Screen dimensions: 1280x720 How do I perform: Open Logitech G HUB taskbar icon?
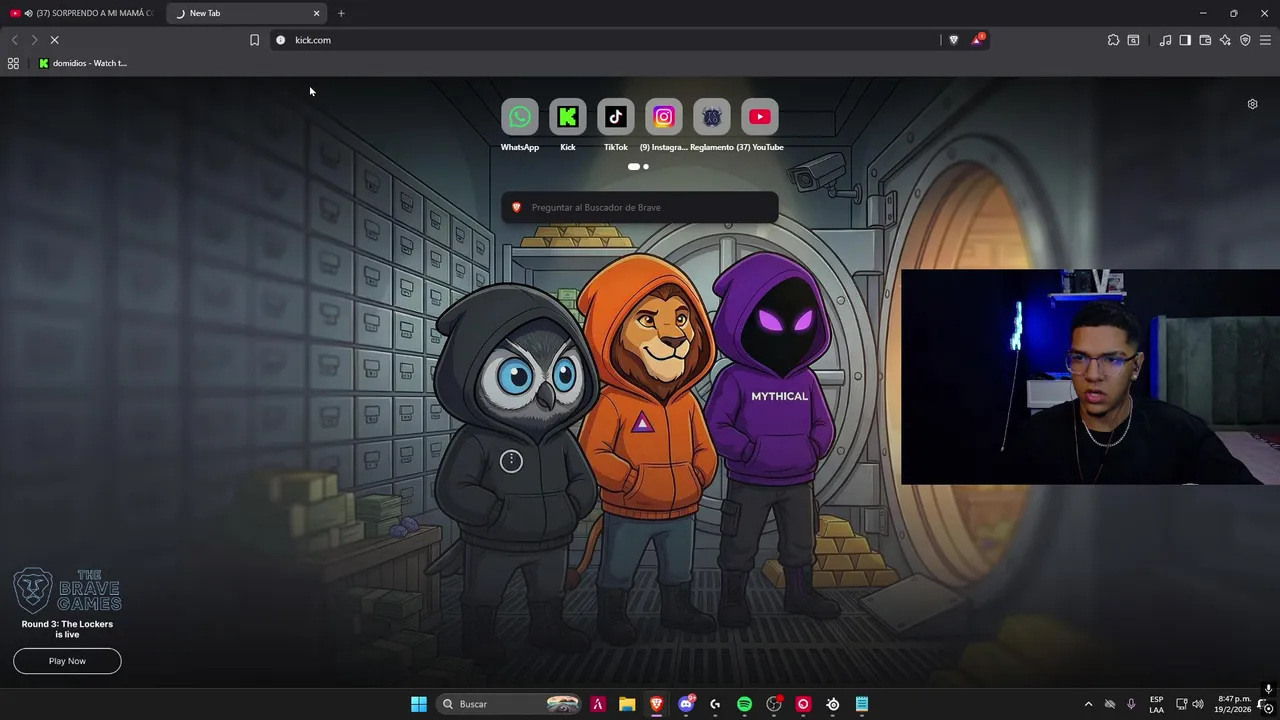point(715,704)
